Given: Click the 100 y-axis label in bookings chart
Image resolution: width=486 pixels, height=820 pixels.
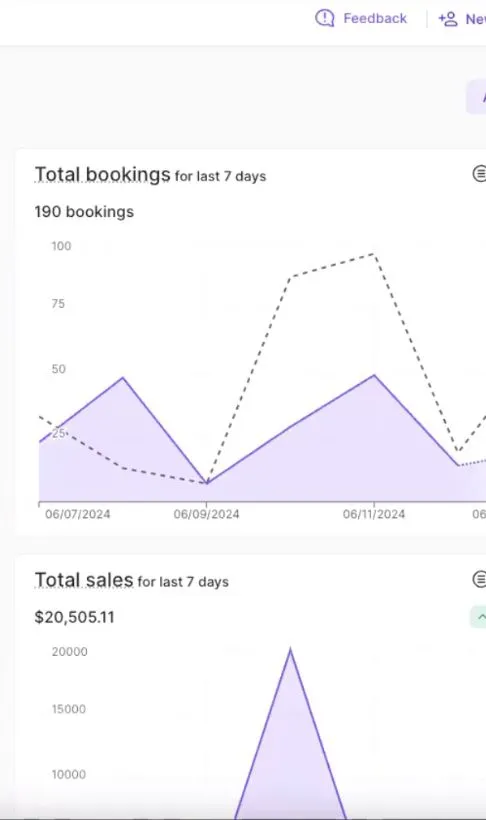Looking at the screenshot, I should pyautogui.click(x=61, y=246).
